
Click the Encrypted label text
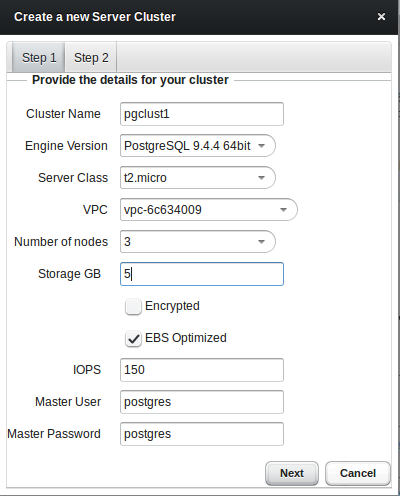click(x=172, y=306)
